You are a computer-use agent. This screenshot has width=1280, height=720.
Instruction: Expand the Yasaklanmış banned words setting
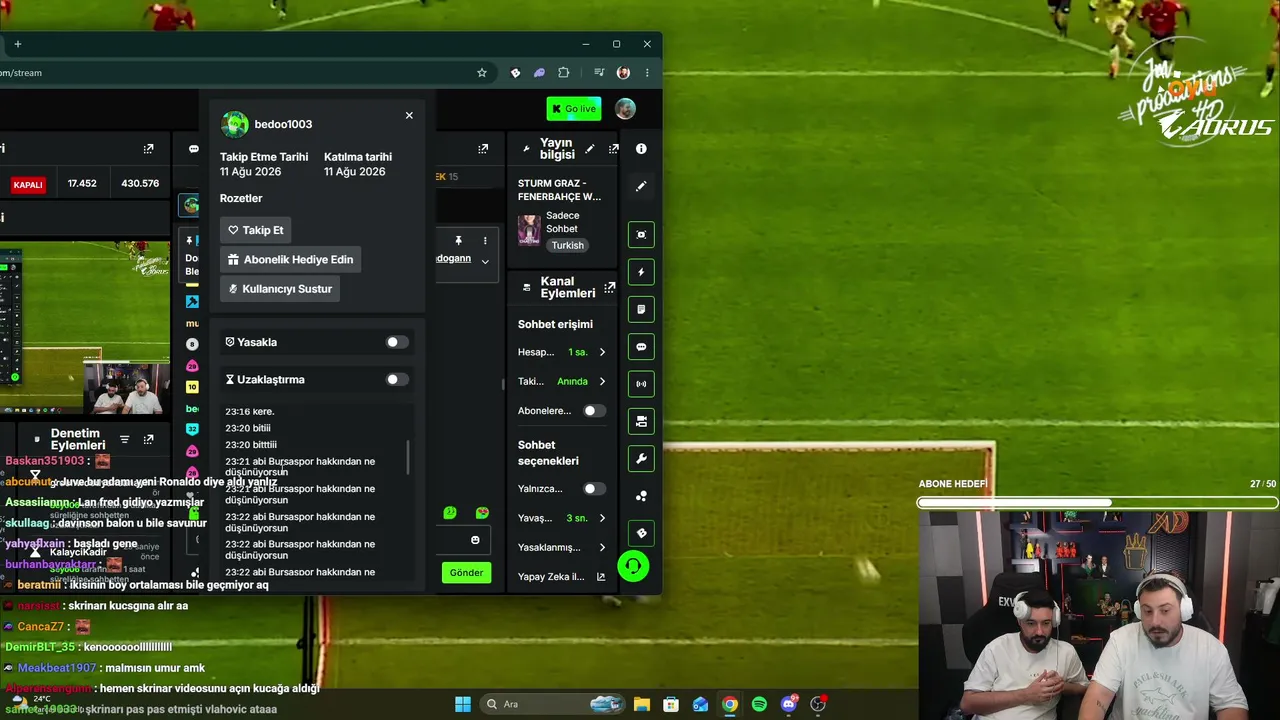(602, 547)
